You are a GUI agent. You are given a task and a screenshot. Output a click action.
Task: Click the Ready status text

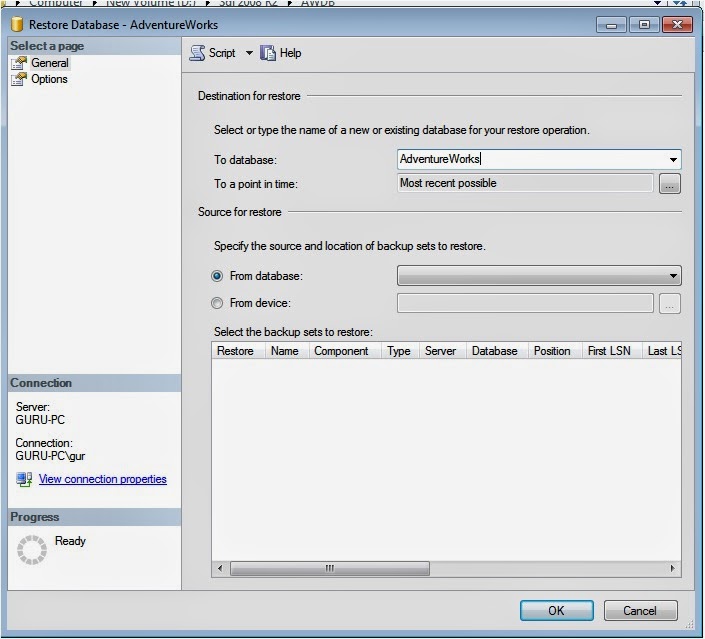(70, 541)
